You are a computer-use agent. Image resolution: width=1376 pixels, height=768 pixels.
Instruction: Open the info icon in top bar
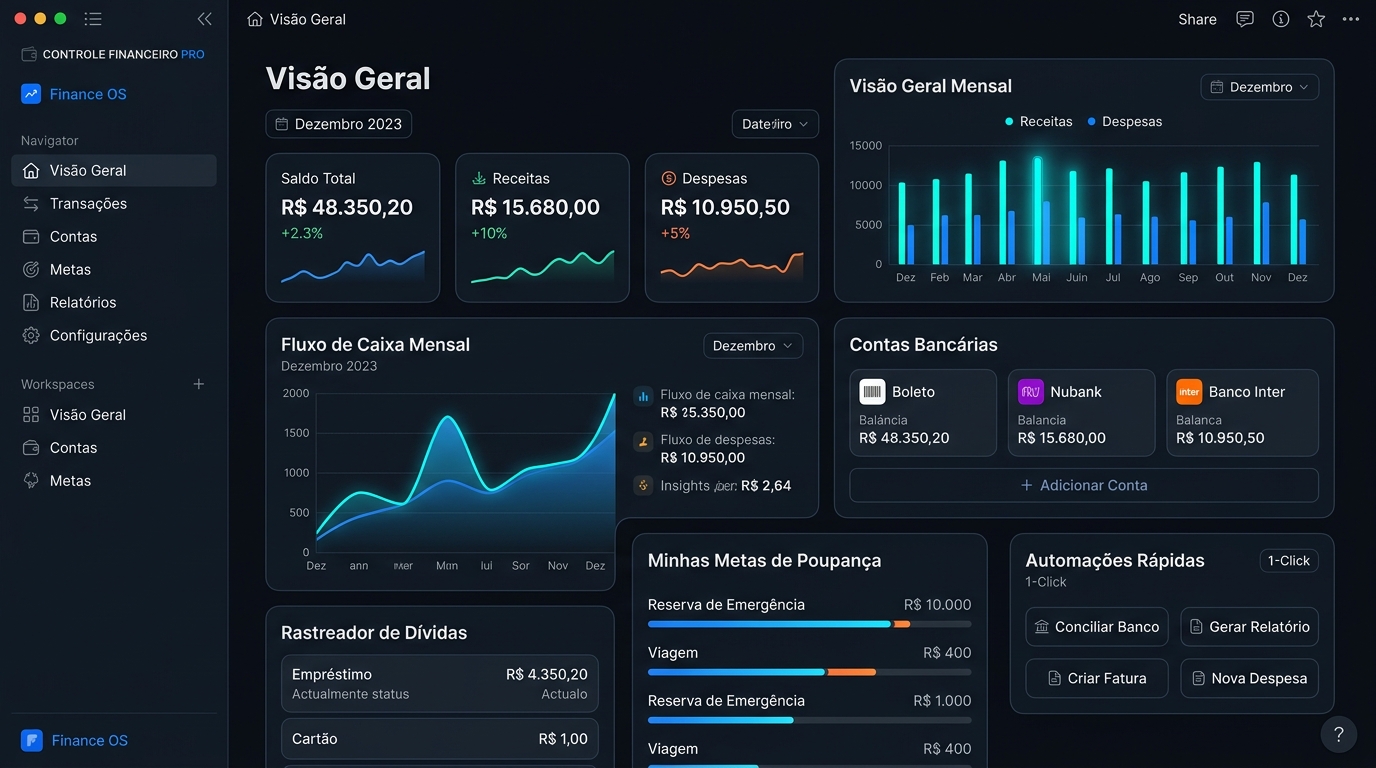click(1281, 19)
